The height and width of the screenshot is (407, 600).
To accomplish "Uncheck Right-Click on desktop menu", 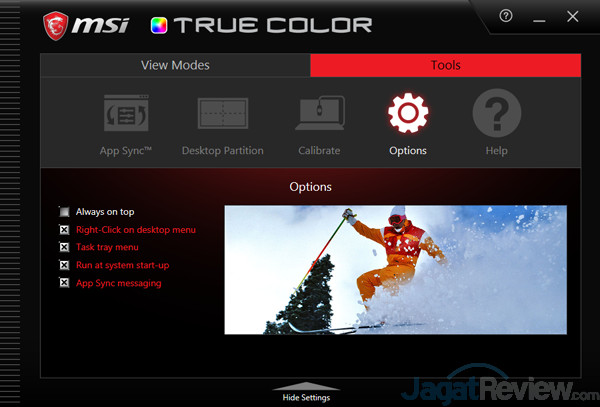I will point(64,230).
